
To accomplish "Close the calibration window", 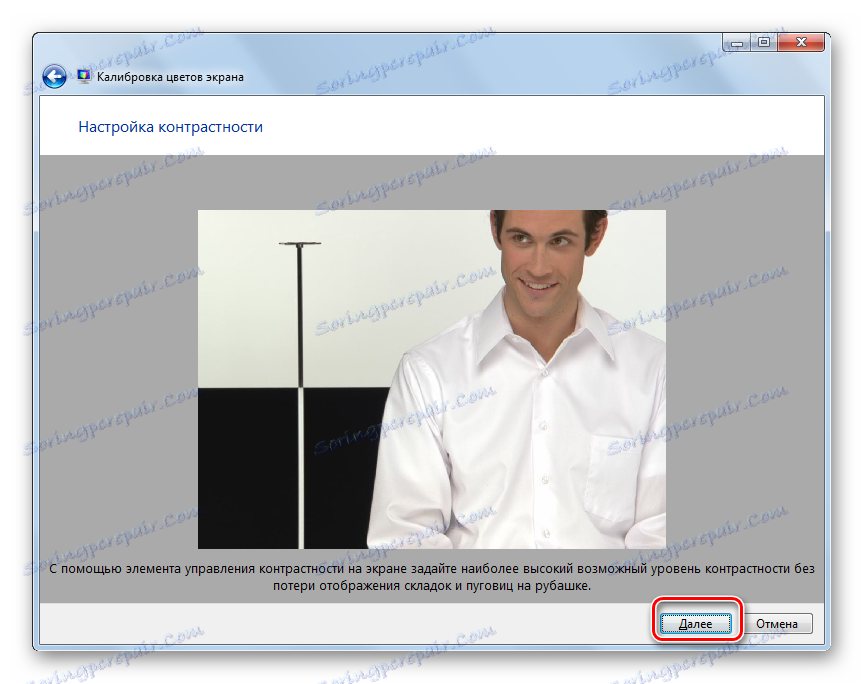I will click(801, 42).
